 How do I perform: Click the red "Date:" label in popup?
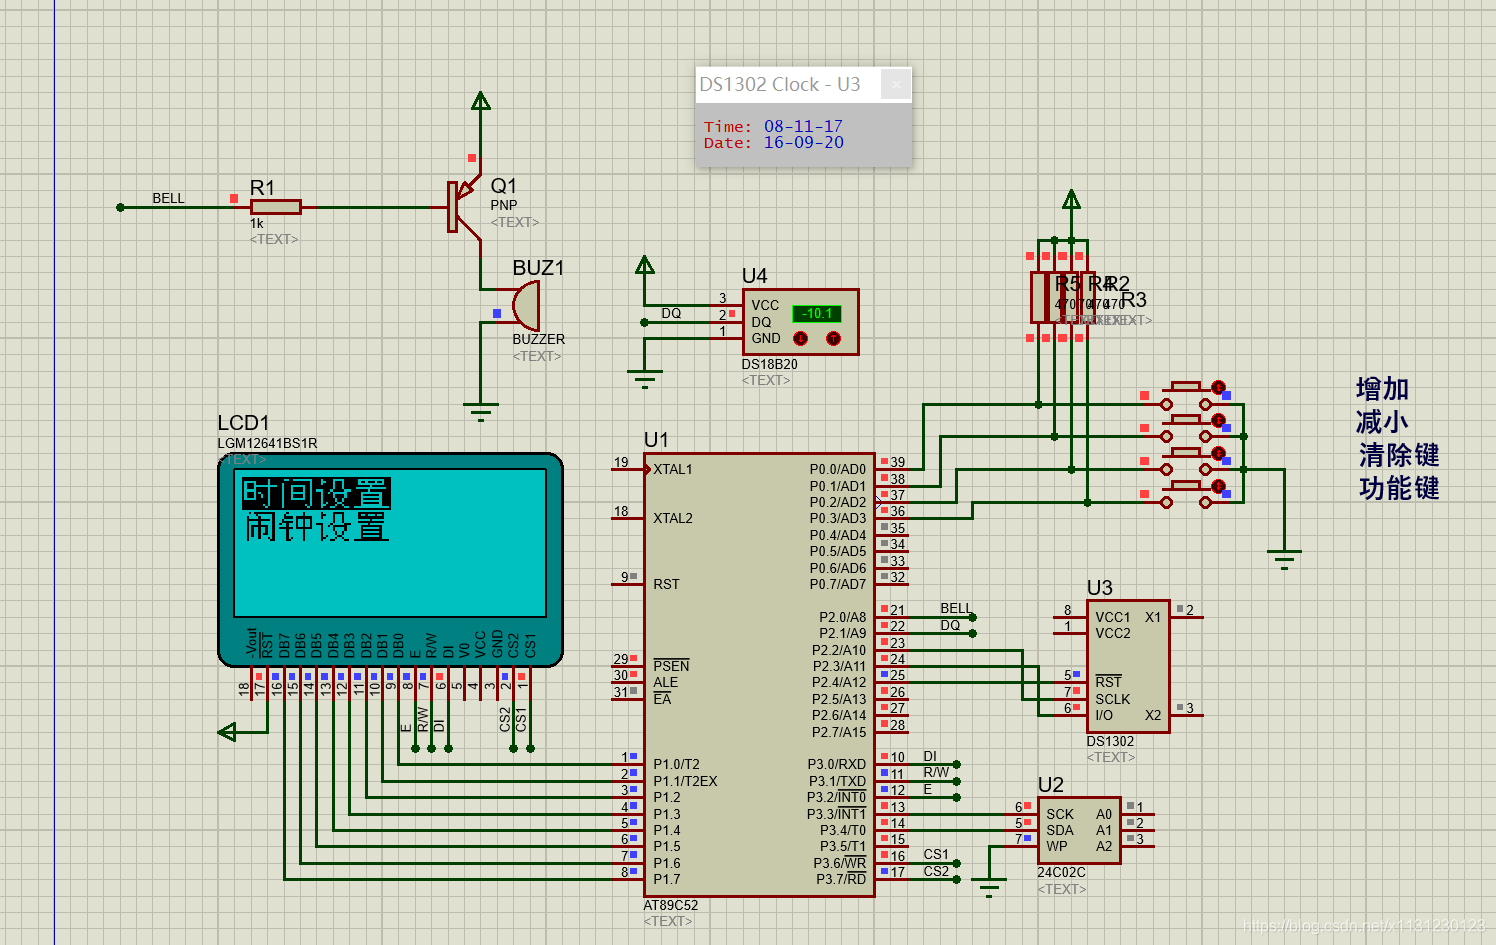(727, 143)
